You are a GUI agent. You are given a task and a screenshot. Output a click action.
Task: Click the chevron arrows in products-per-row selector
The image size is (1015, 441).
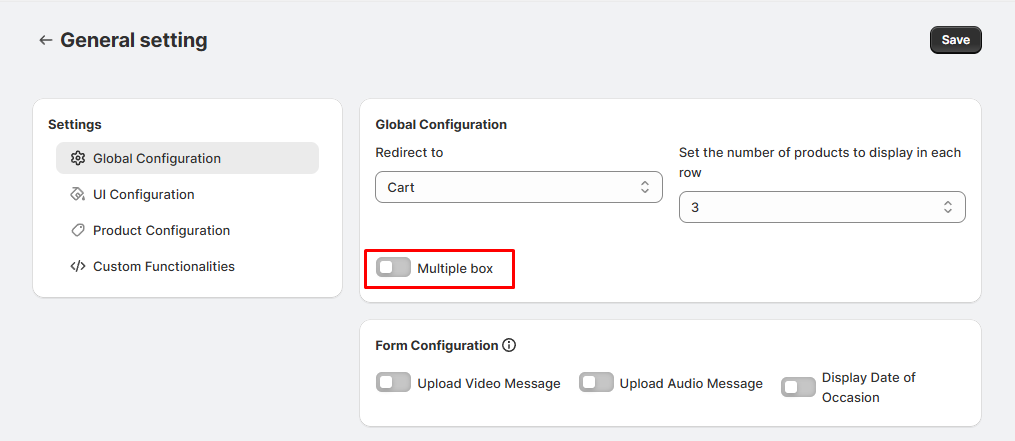947,207
